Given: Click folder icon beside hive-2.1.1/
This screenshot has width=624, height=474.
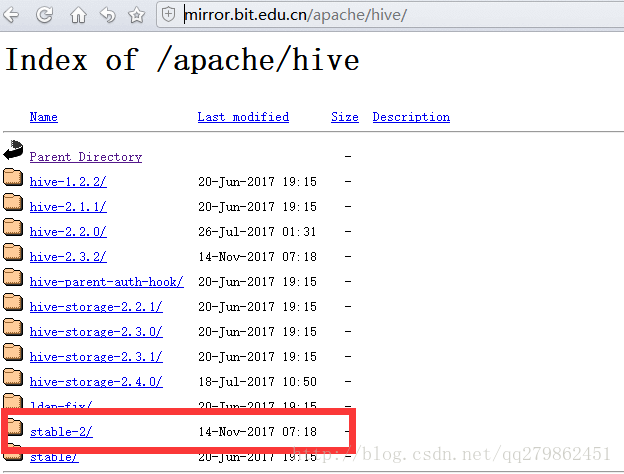Looking at the screenshot, I should (13, 202).
